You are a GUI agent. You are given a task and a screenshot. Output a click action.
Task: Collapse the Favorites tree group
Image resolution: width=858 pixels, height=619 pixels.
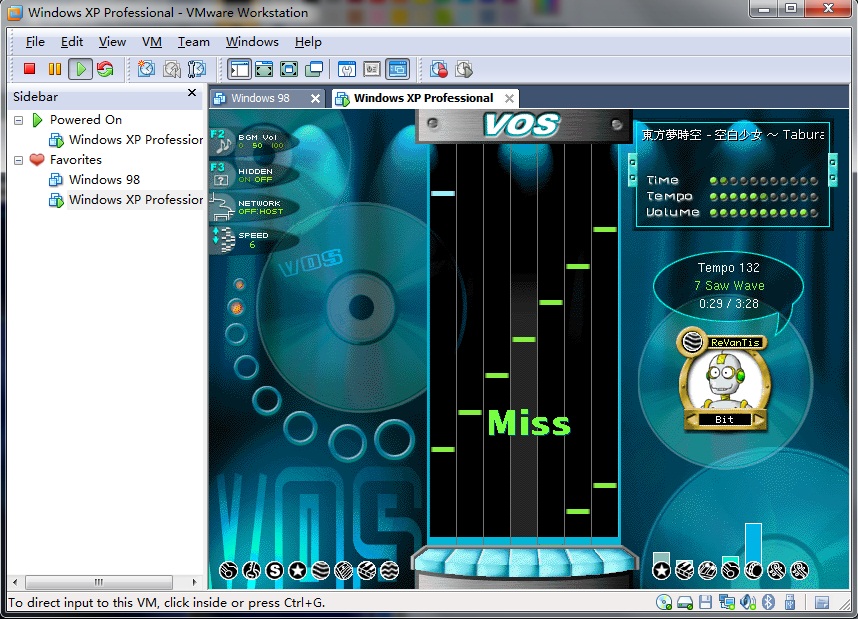(19, 160)
